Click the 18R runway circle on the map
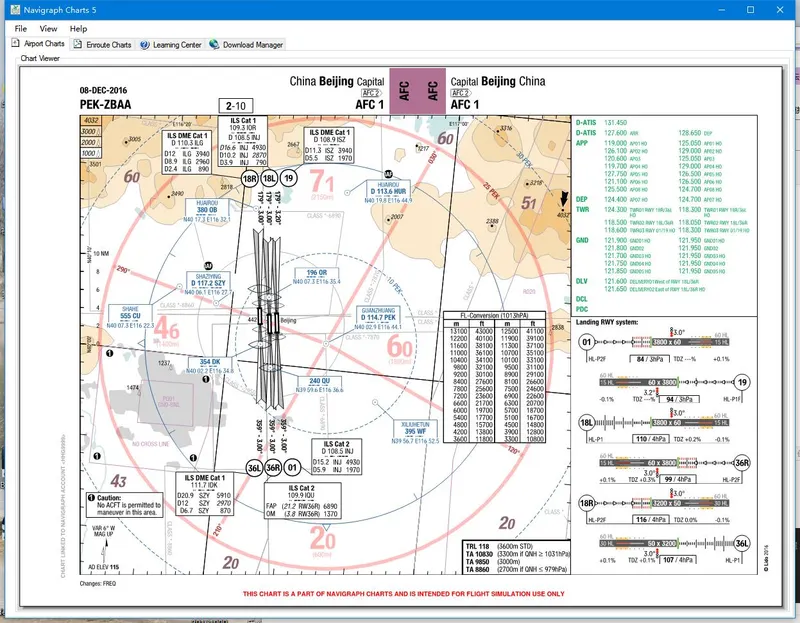The width and height of the screenshot is (800, 623). 249,179
